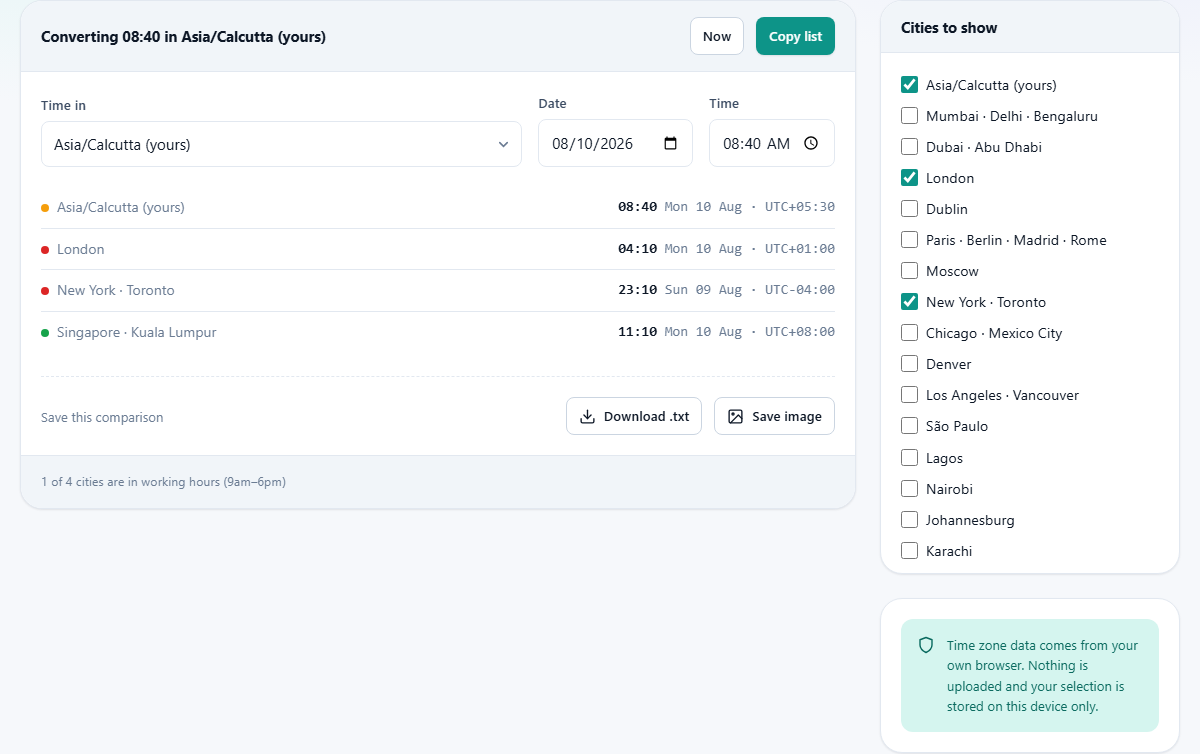
Task: Check the Los Angeles · Vancouver checkbox
Action: (x=909, y=395)
